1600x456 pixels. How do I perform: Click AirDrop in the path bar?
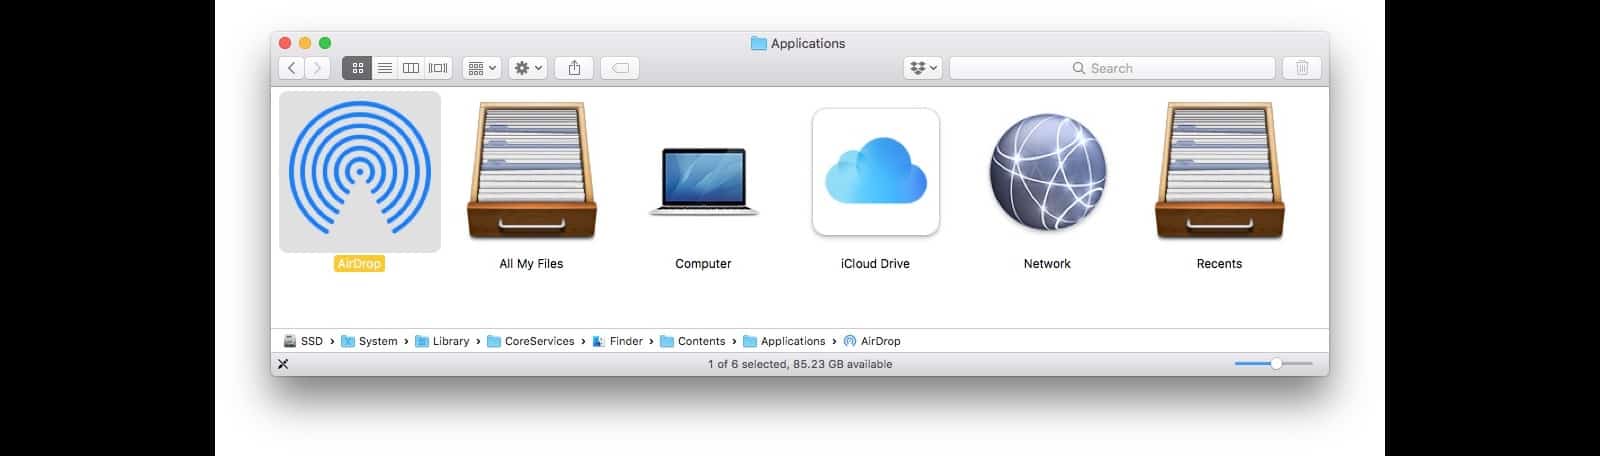[872, 341]
